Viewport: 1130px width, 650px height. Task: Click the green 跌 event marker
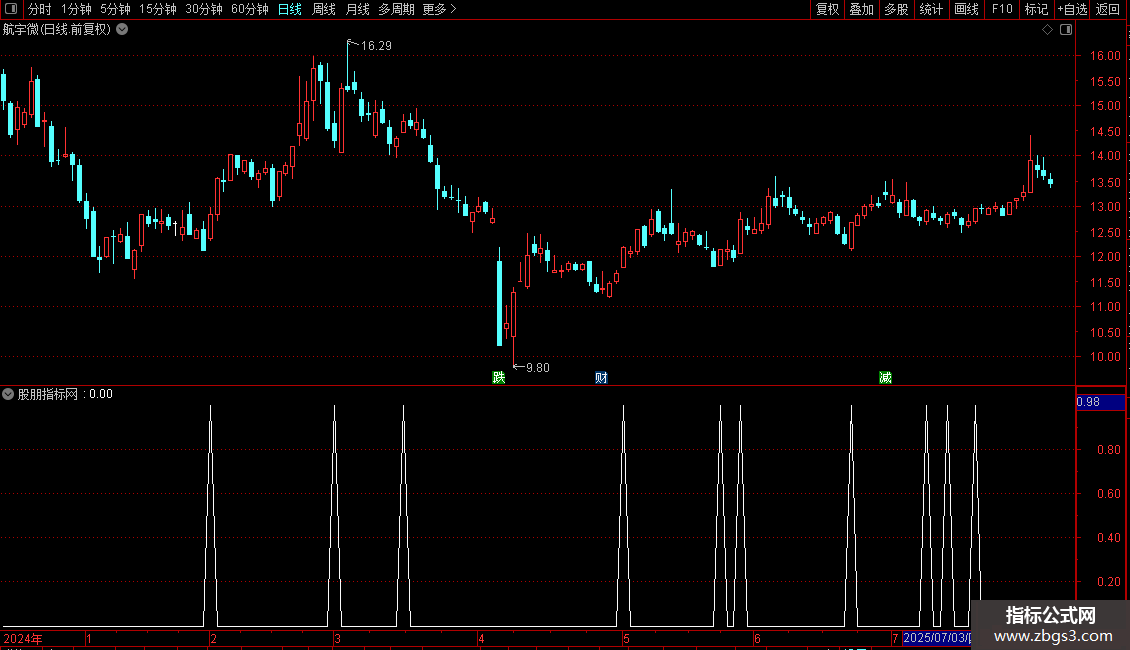(x=499, y=378)
